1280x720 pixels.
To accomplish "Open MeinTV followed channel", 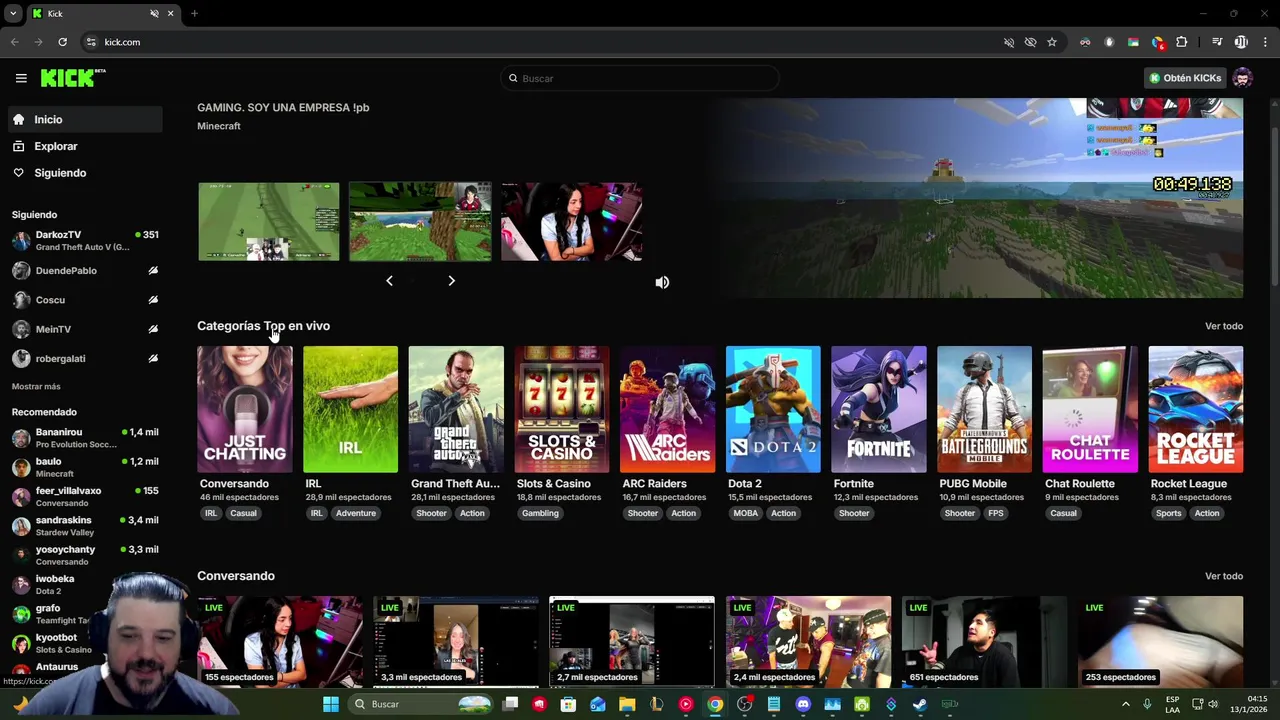I will 85,329.
